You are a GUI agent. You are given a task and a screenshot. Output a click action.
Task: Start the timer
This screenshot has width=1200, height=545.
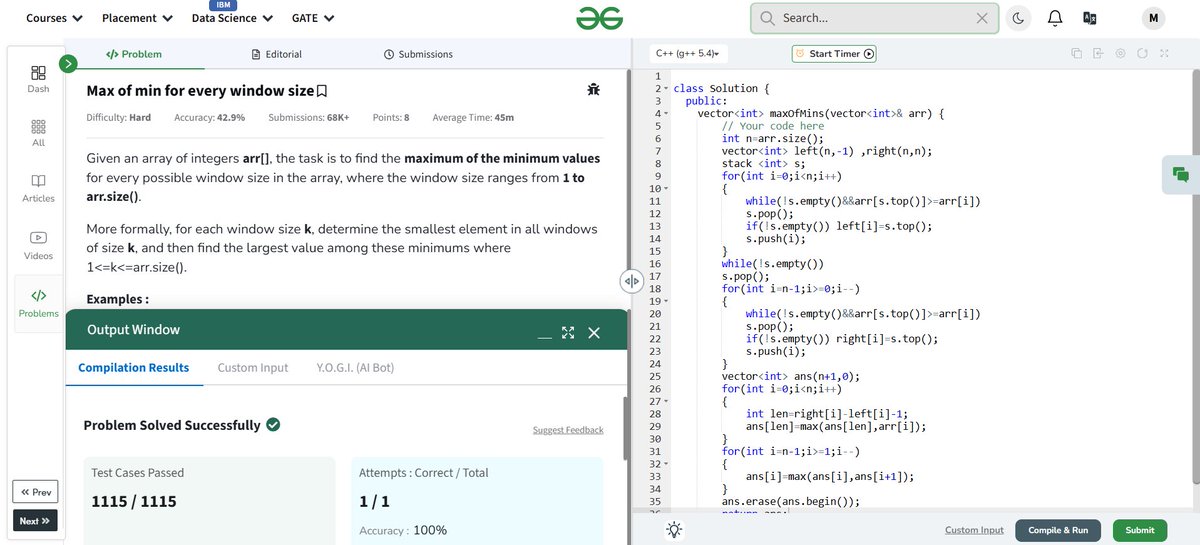click(834, 54)
